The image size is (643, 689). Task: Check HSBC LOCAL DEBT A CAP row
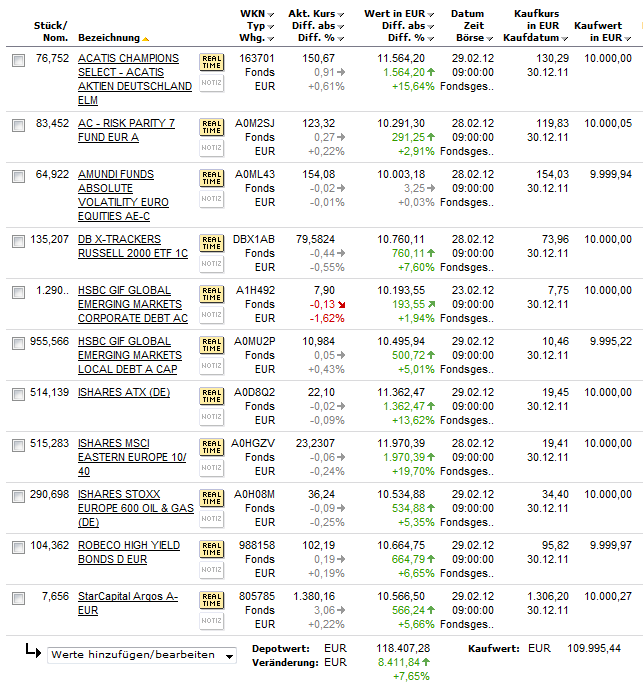click(18, 343)
